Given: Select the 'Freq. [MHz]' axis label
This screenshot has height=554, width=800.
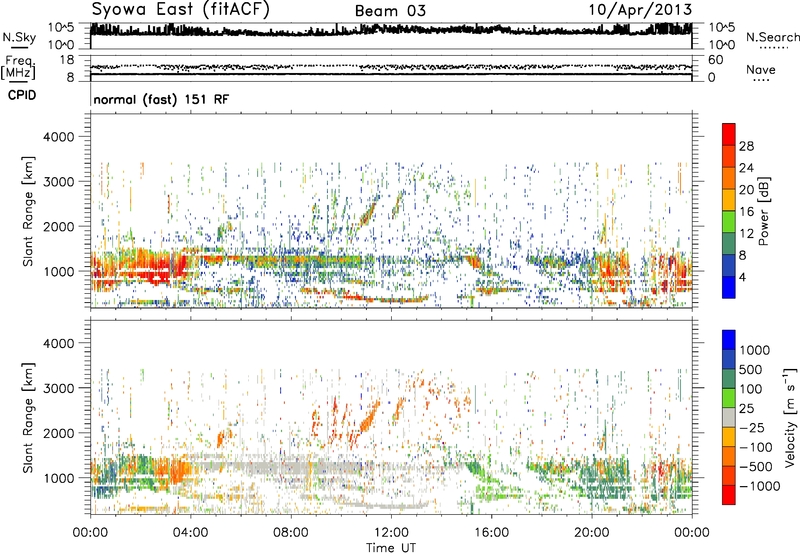Looking at the screenshot, I should click(x=19, y=68).
